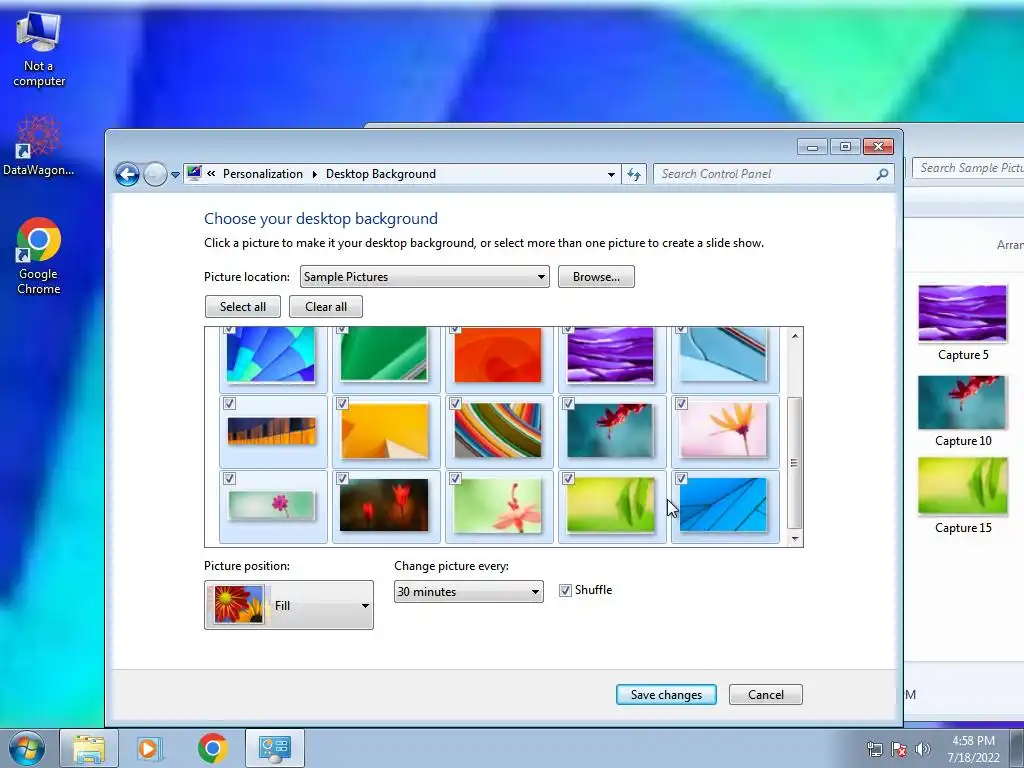Open the Picture location dropdown
This screenshot has width=1024, height=768.
tap(424, 277)
